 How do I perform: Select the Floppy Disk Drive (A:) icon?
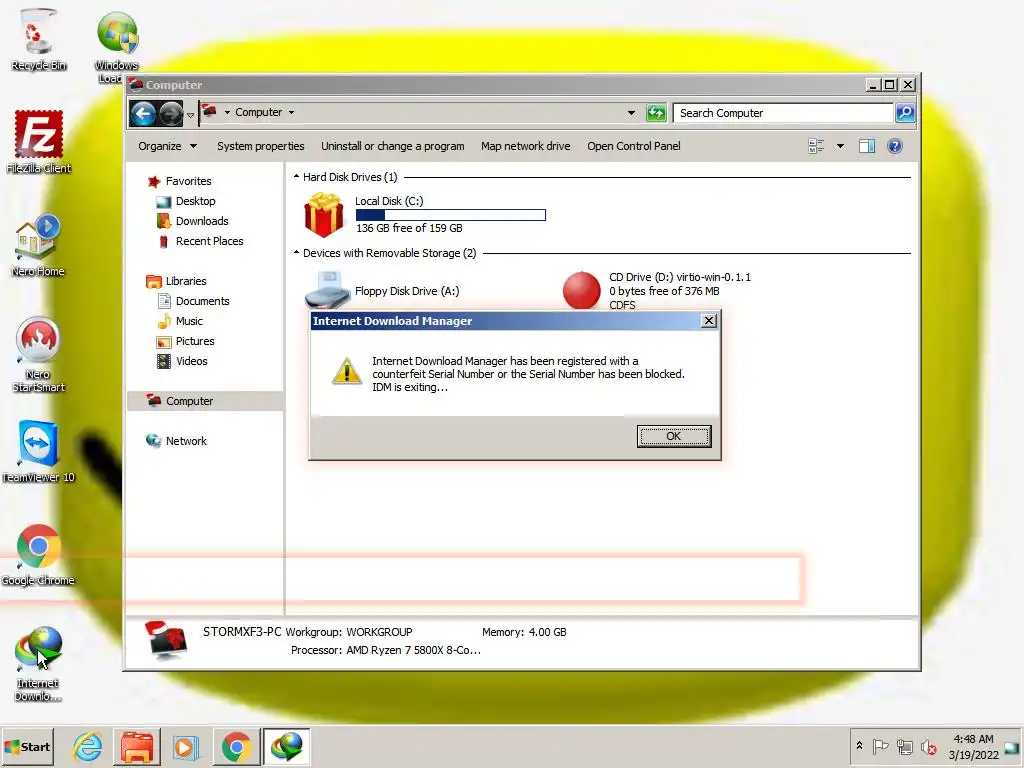328,291
